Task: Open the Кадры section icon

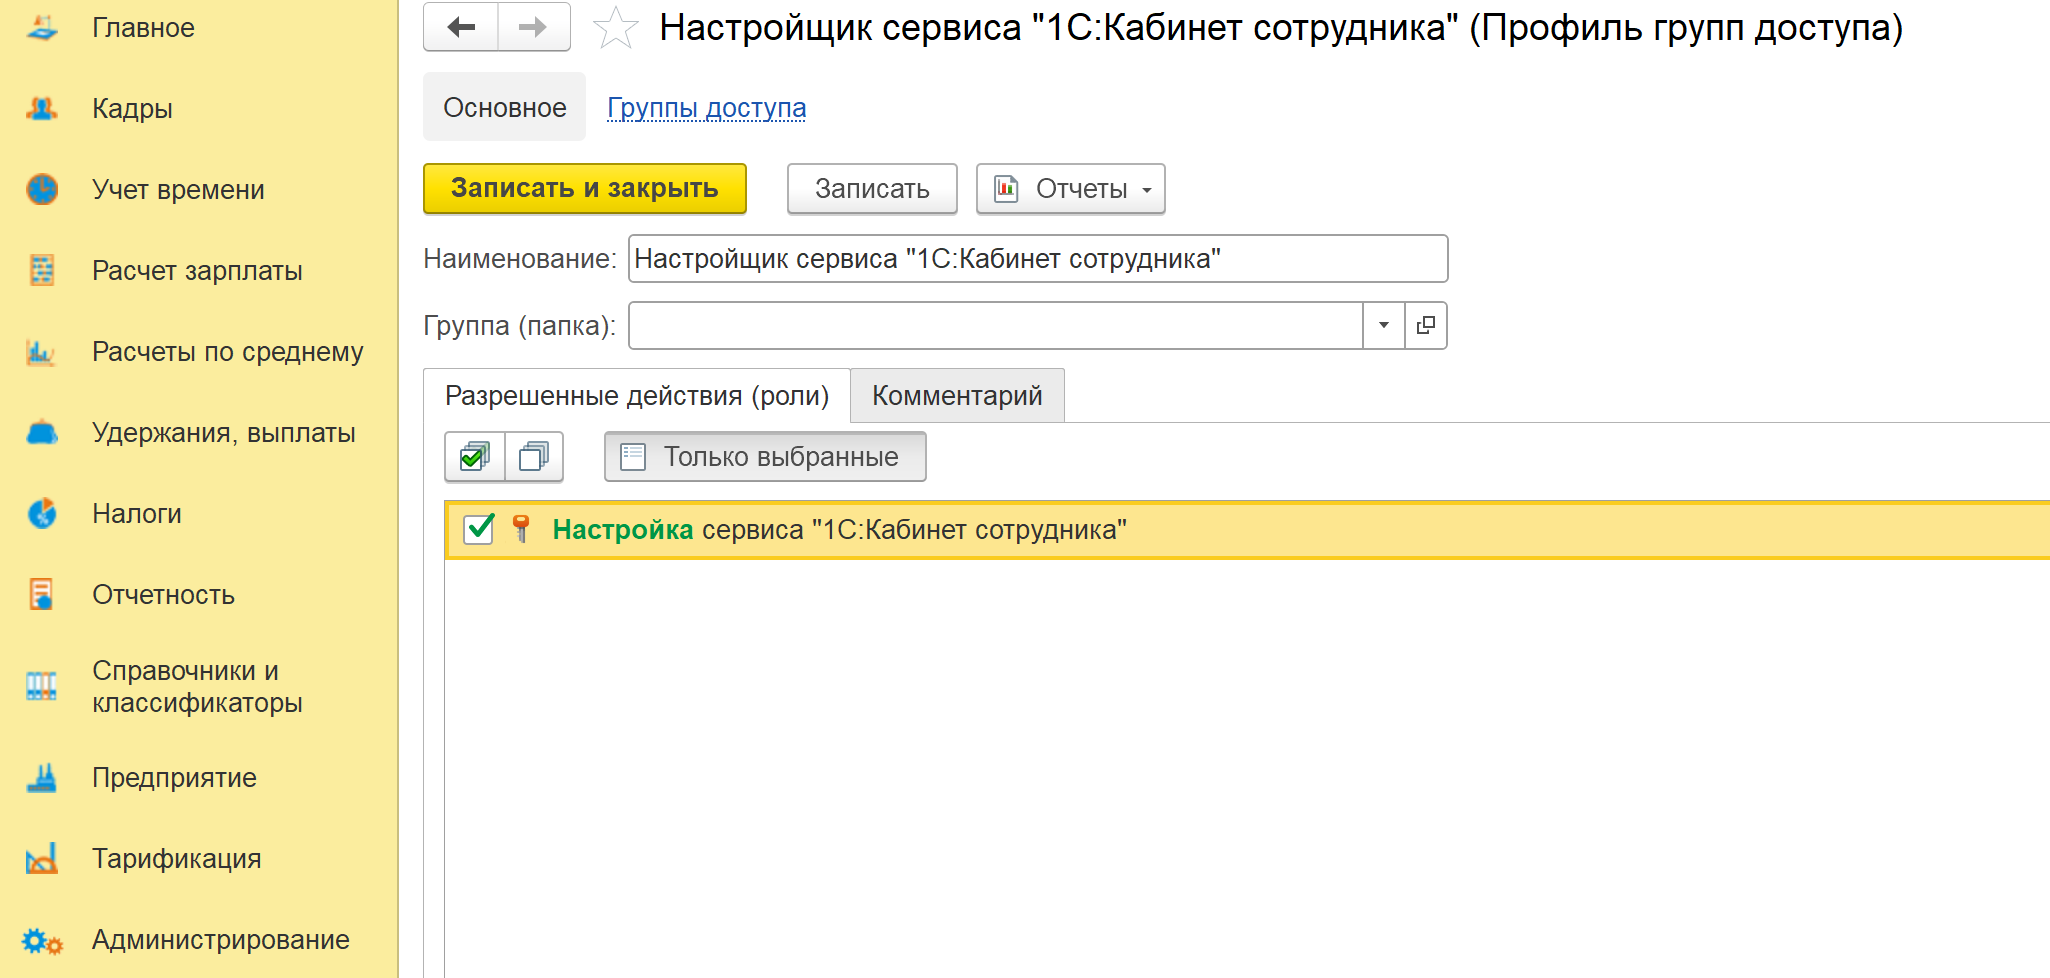Action: (42, 108)
